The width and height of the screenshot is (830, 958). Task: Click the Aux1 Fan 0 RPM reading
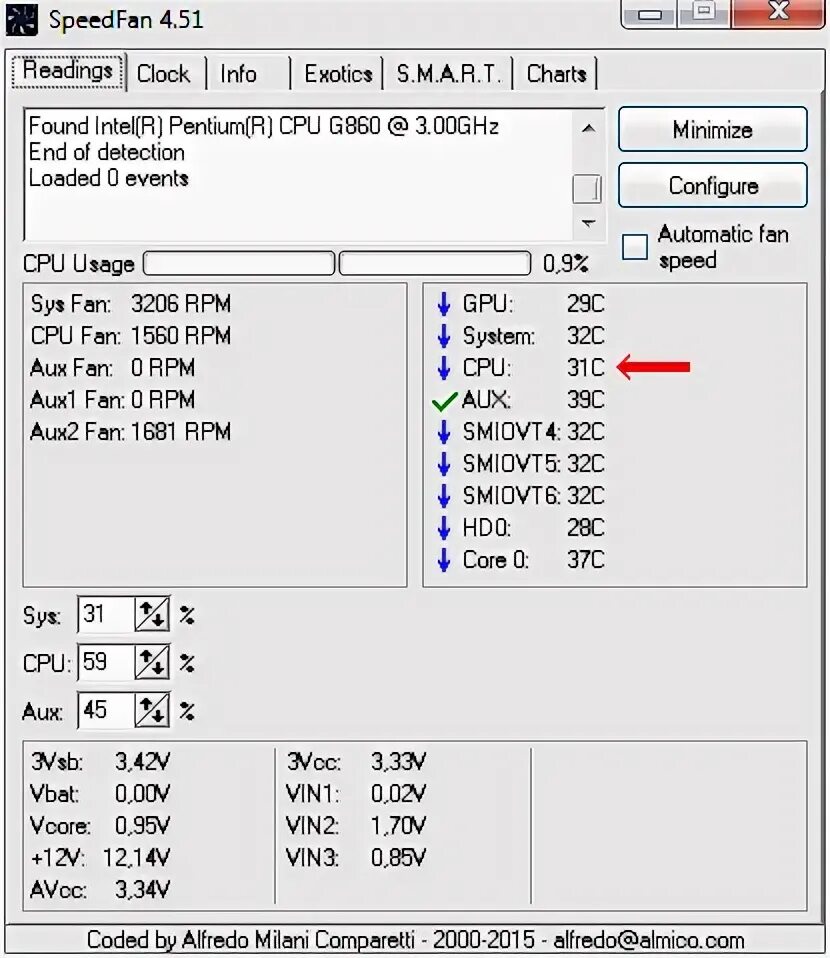click(x=112, y=400)
